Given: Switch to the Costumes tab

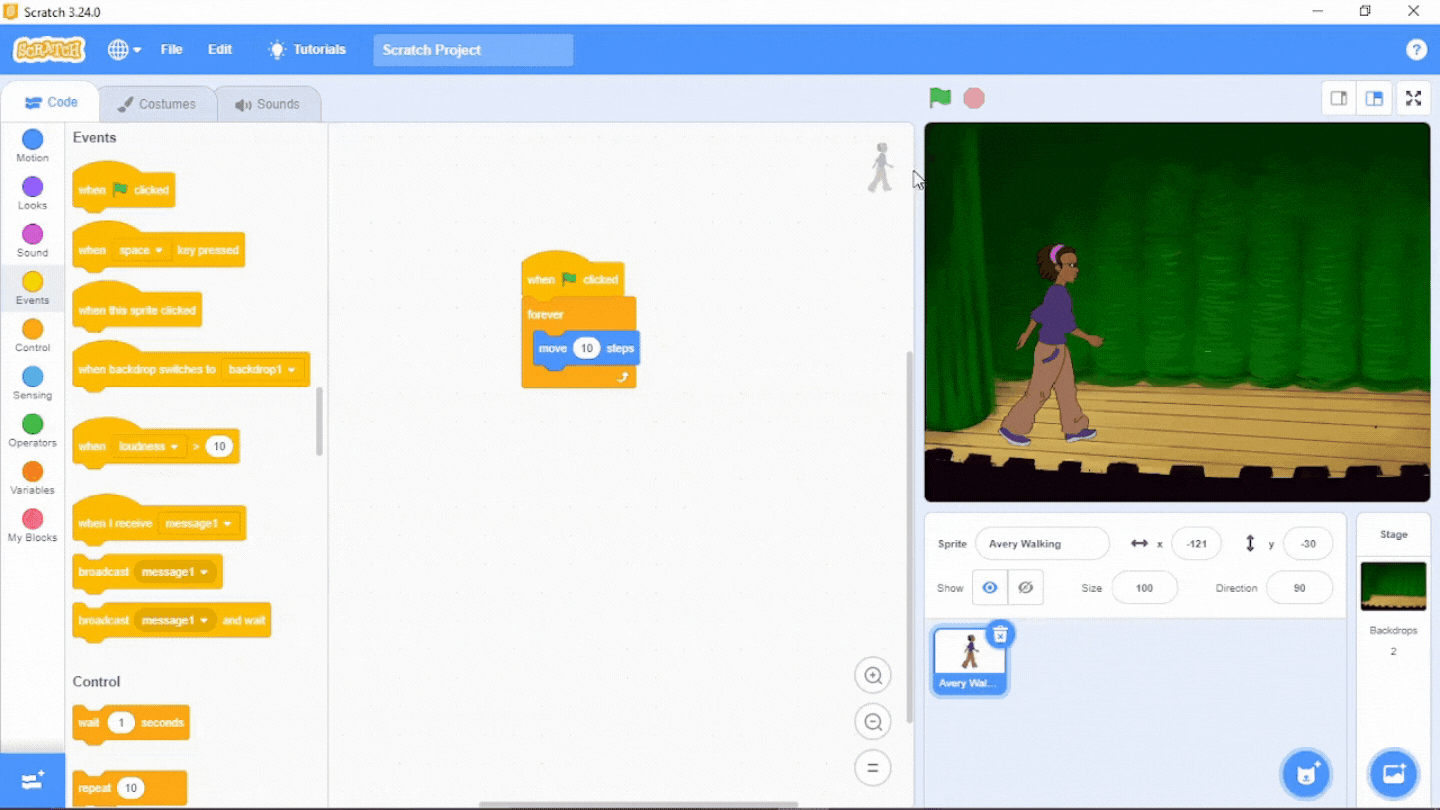Looking at the screenshot, I should [156, 104].
